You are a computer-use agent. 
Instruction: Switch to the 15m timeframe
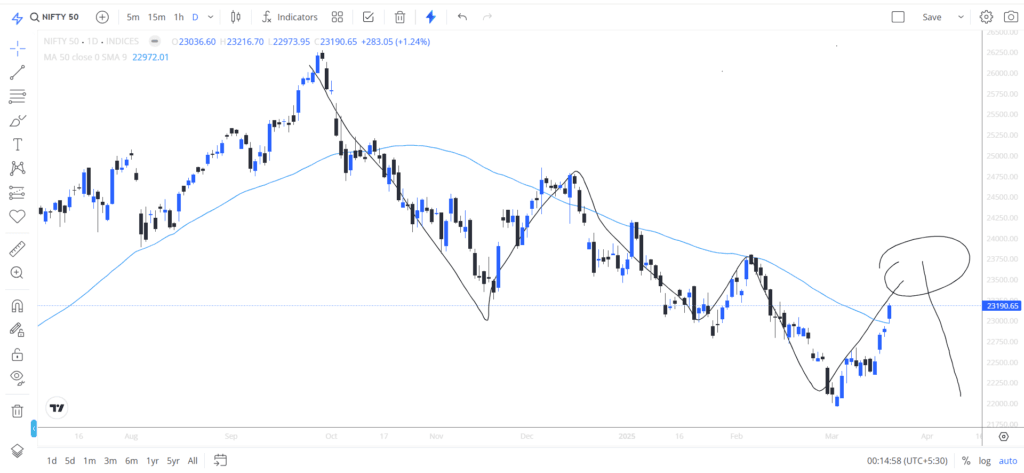[x=157, y=17]
